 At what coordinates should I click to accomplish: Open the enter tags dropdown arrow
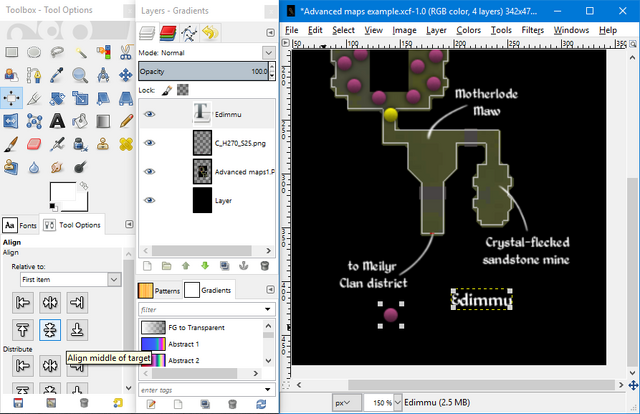[x=268, y=390]
